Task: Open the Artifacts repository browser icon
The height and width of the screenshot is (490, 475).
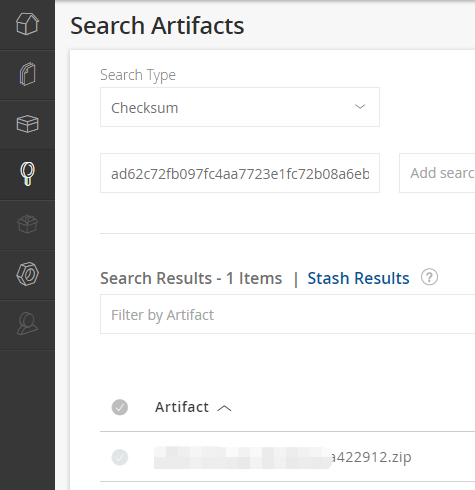Action: click(27, 74)
